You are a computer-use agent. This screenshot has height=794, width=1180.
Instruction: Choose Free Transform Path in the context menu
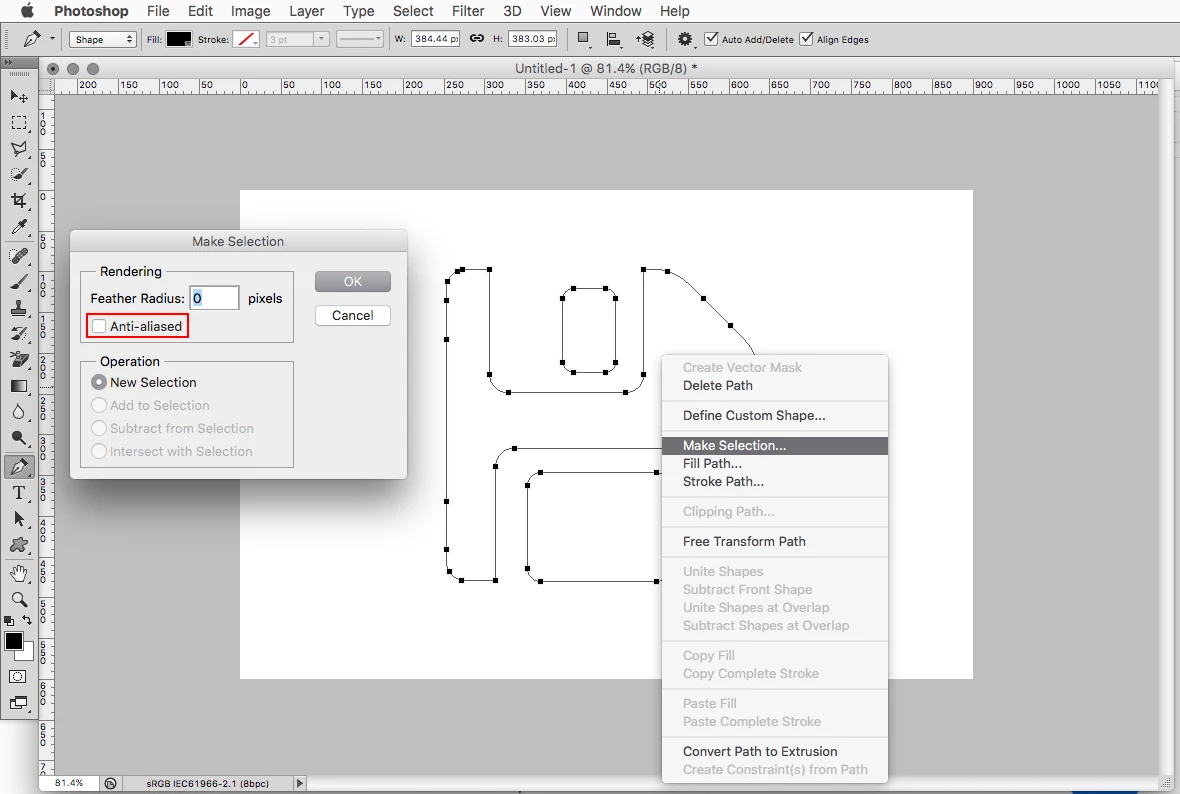point(774,542)
